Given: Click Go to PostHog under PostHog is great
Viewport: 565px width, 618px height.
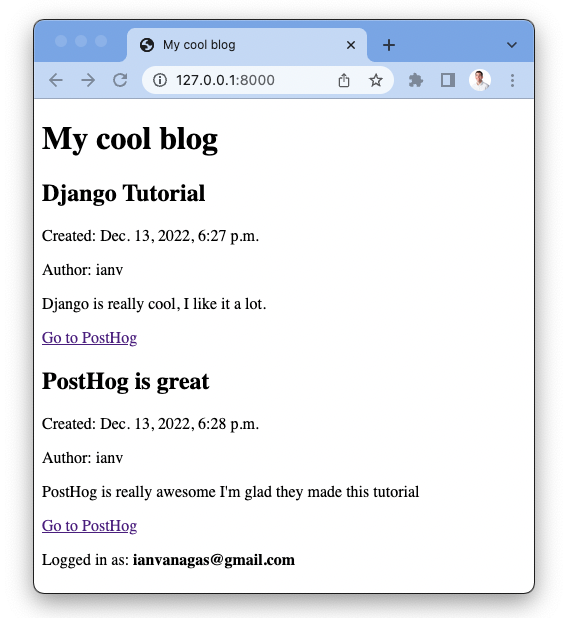Looking at the screenshot, I should click(x=89, y=526).
